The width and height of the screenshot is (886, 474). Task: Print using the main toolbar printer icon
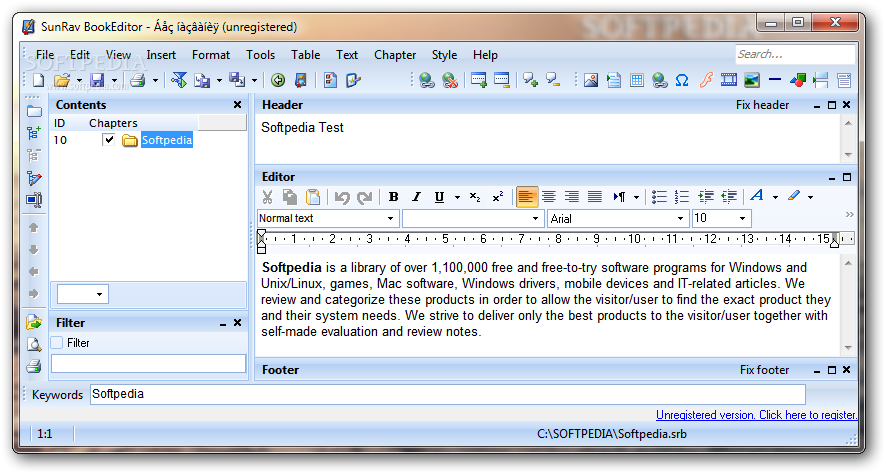(x=137, y=81)
